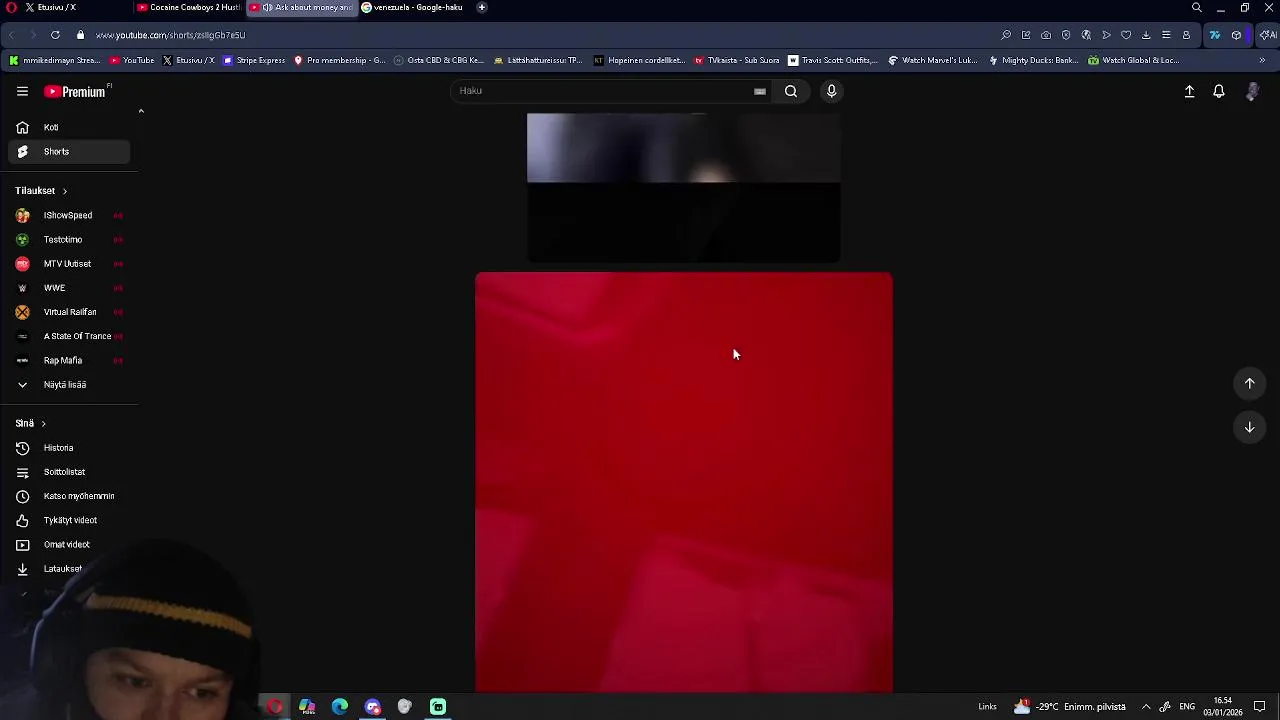Image resolution: width=1280 pixels, height=720 pixels.
Task: Expand the Sinä section chevron
Action: (43, 424)
